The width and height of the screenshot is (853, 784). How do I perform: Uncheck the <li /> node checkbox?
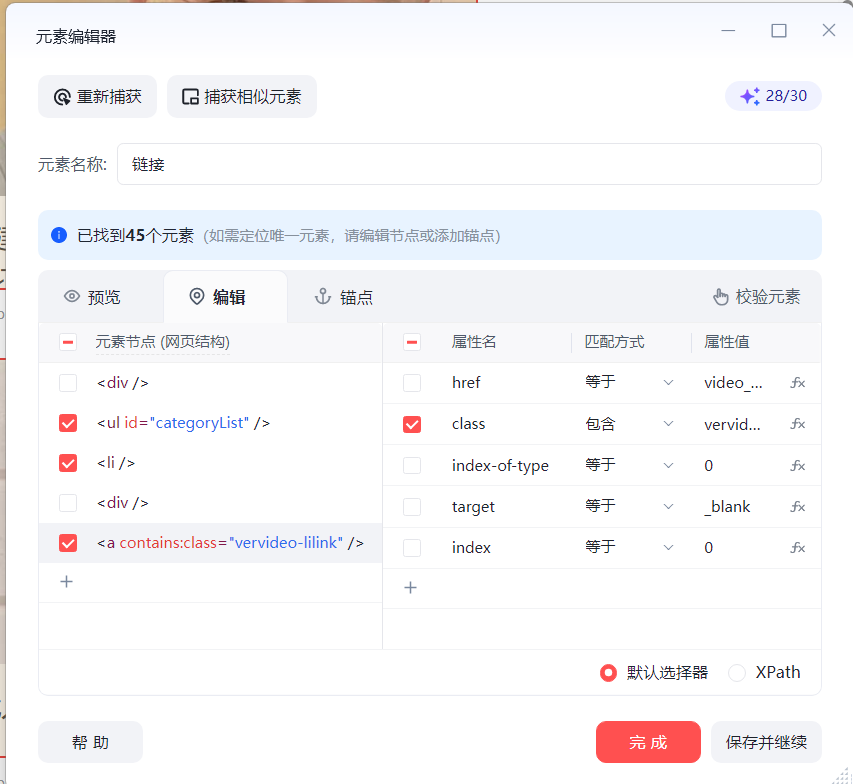[68, 463]
